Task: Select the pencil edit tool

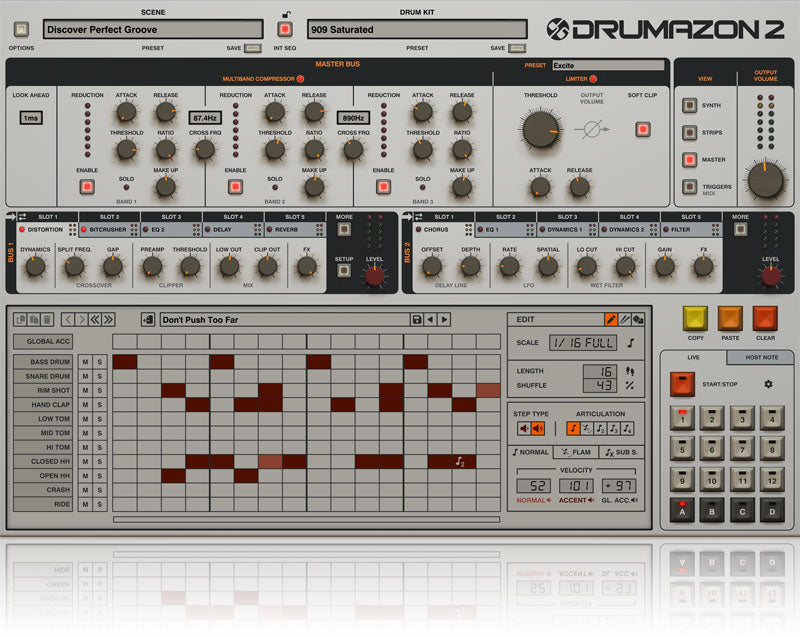Action: click(611, 320)
